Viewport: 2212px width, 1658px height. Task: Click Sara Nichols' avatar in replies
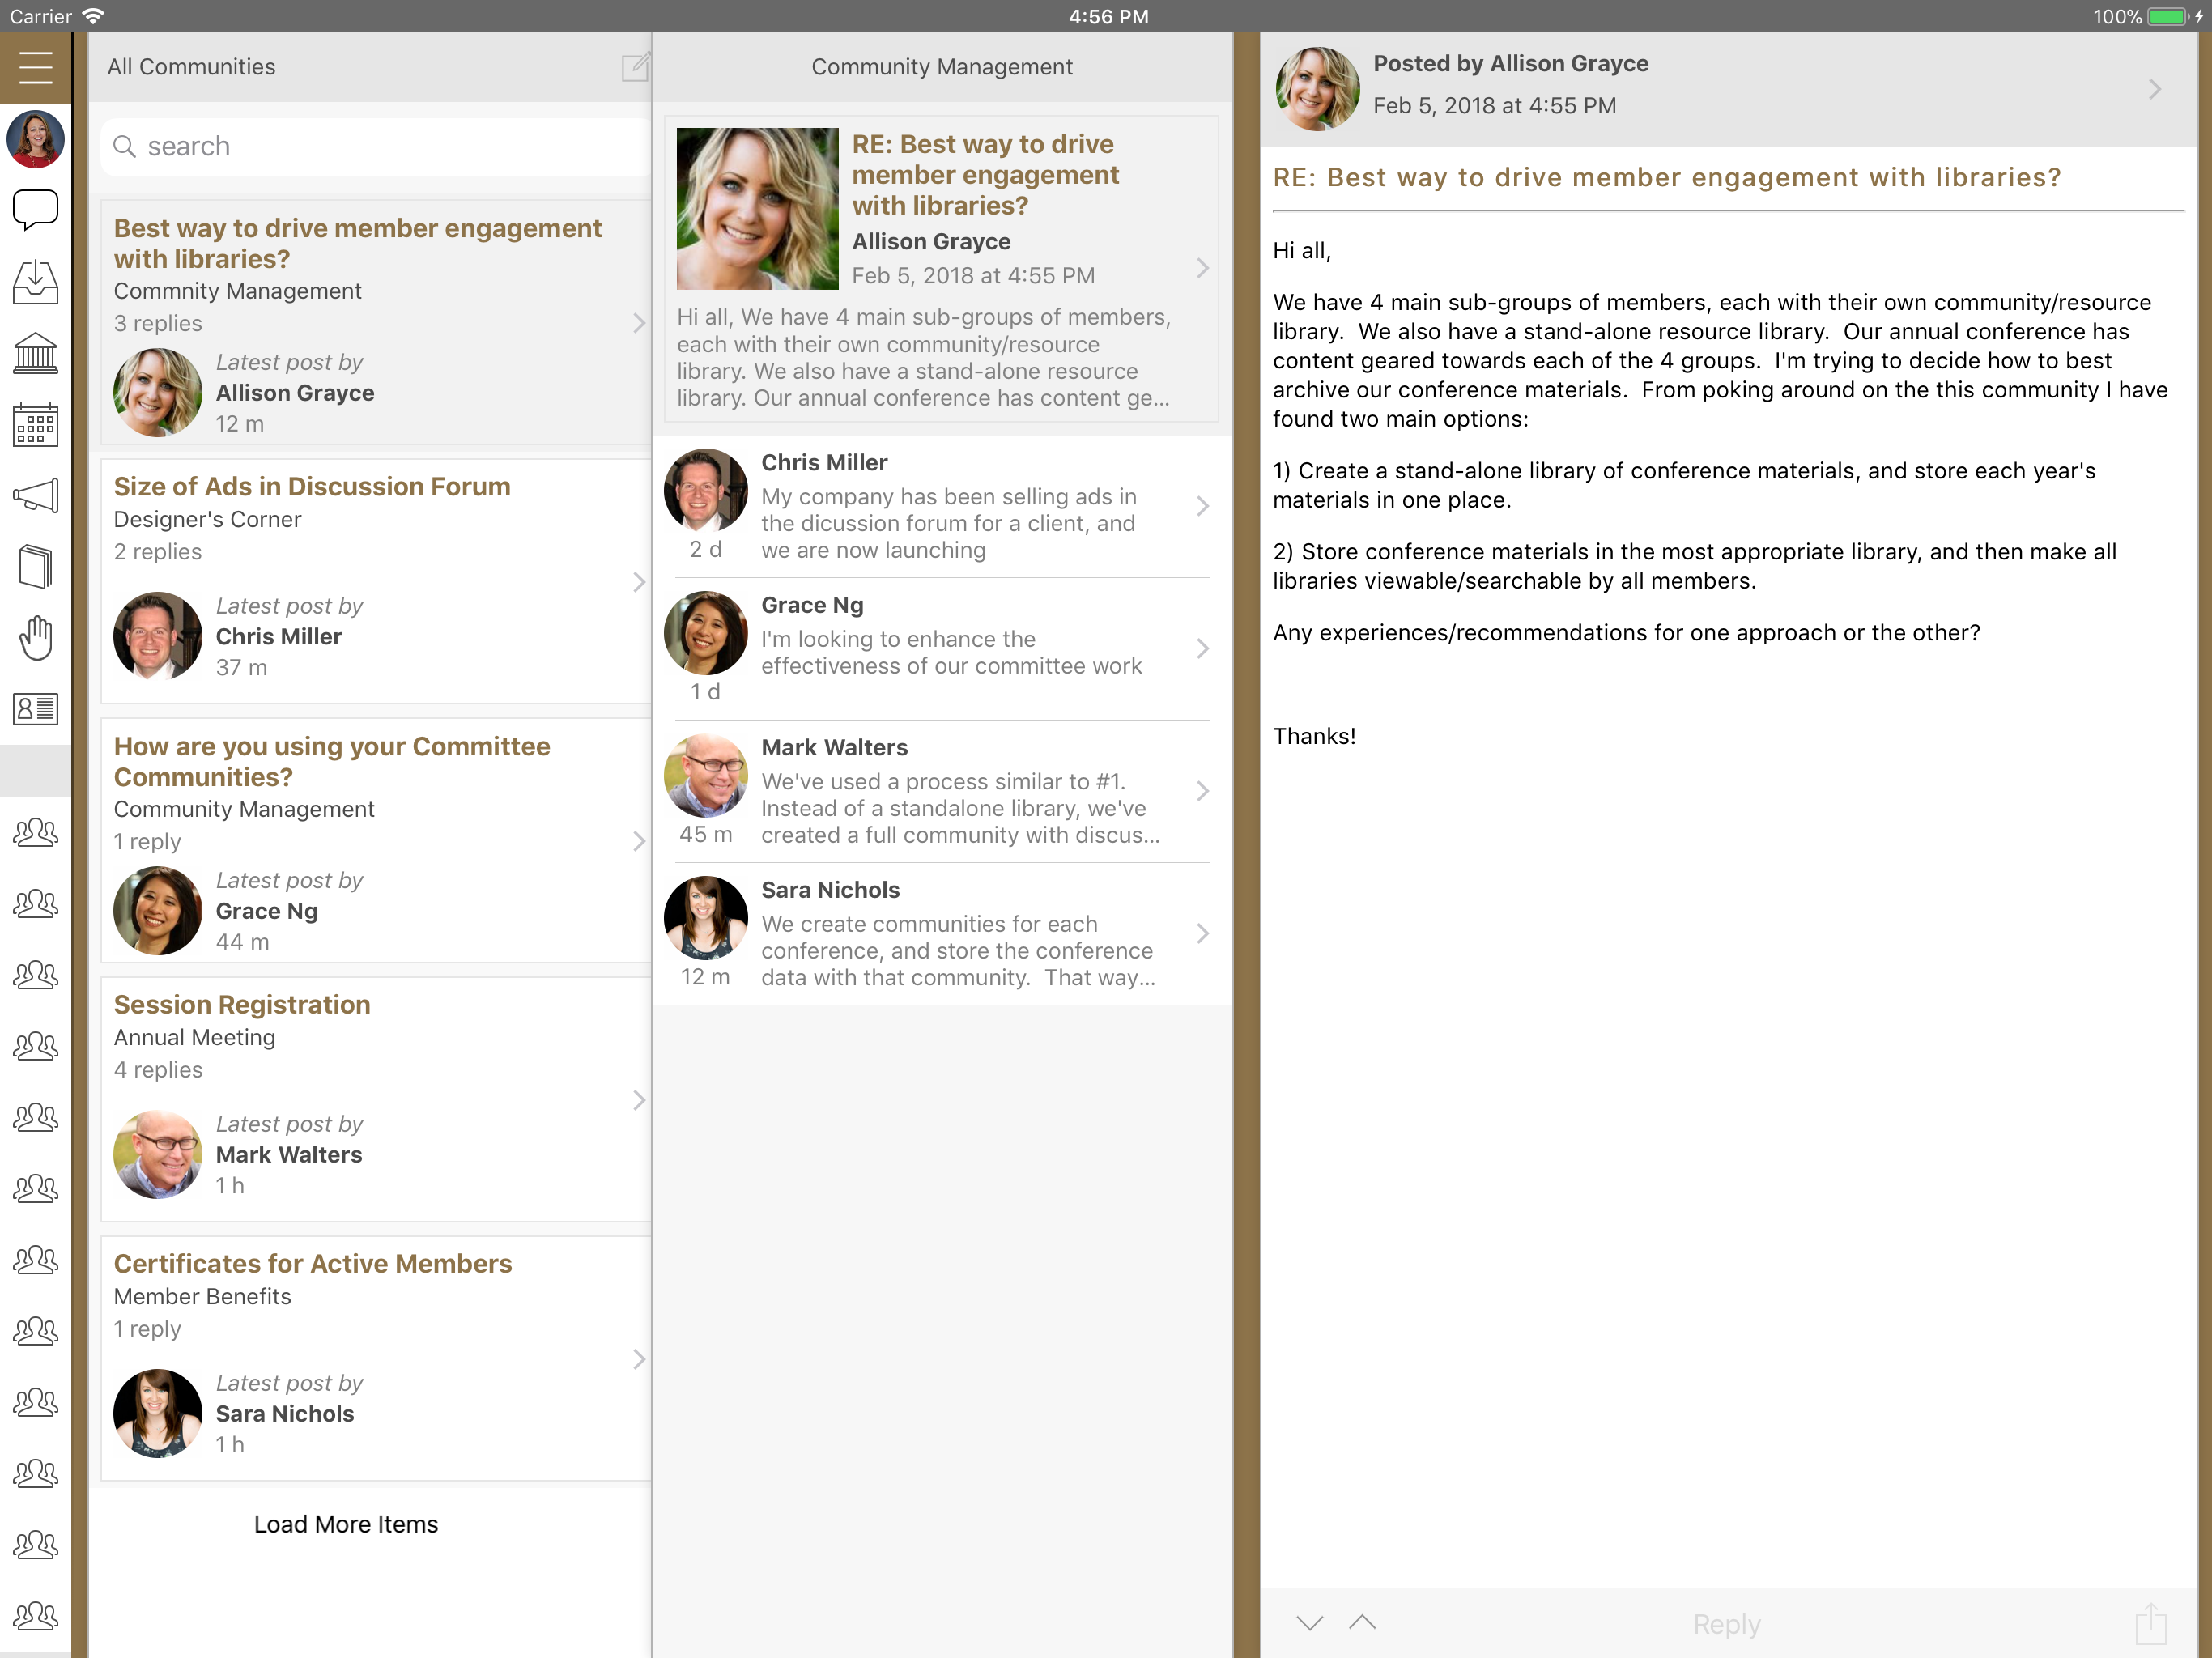pos(706,918)
